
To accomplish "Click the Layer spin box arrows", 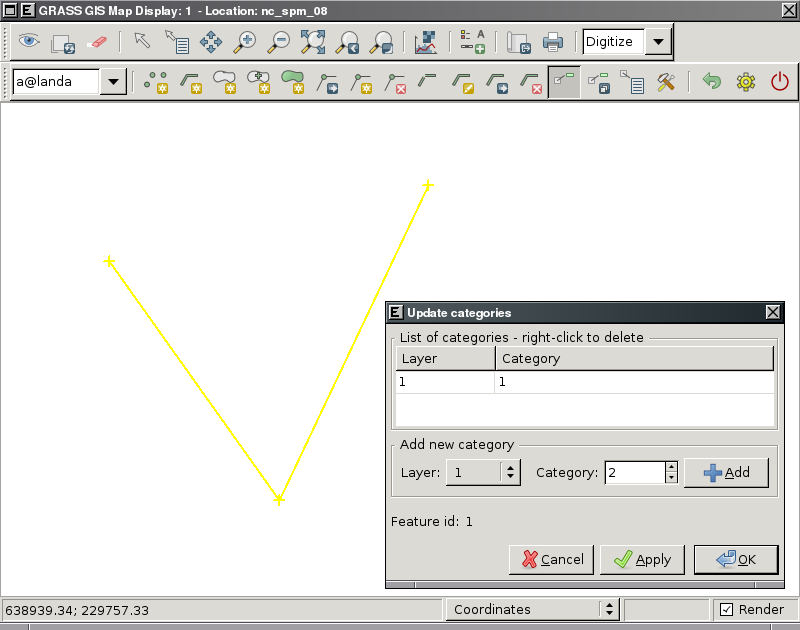I will pos(511,472).
